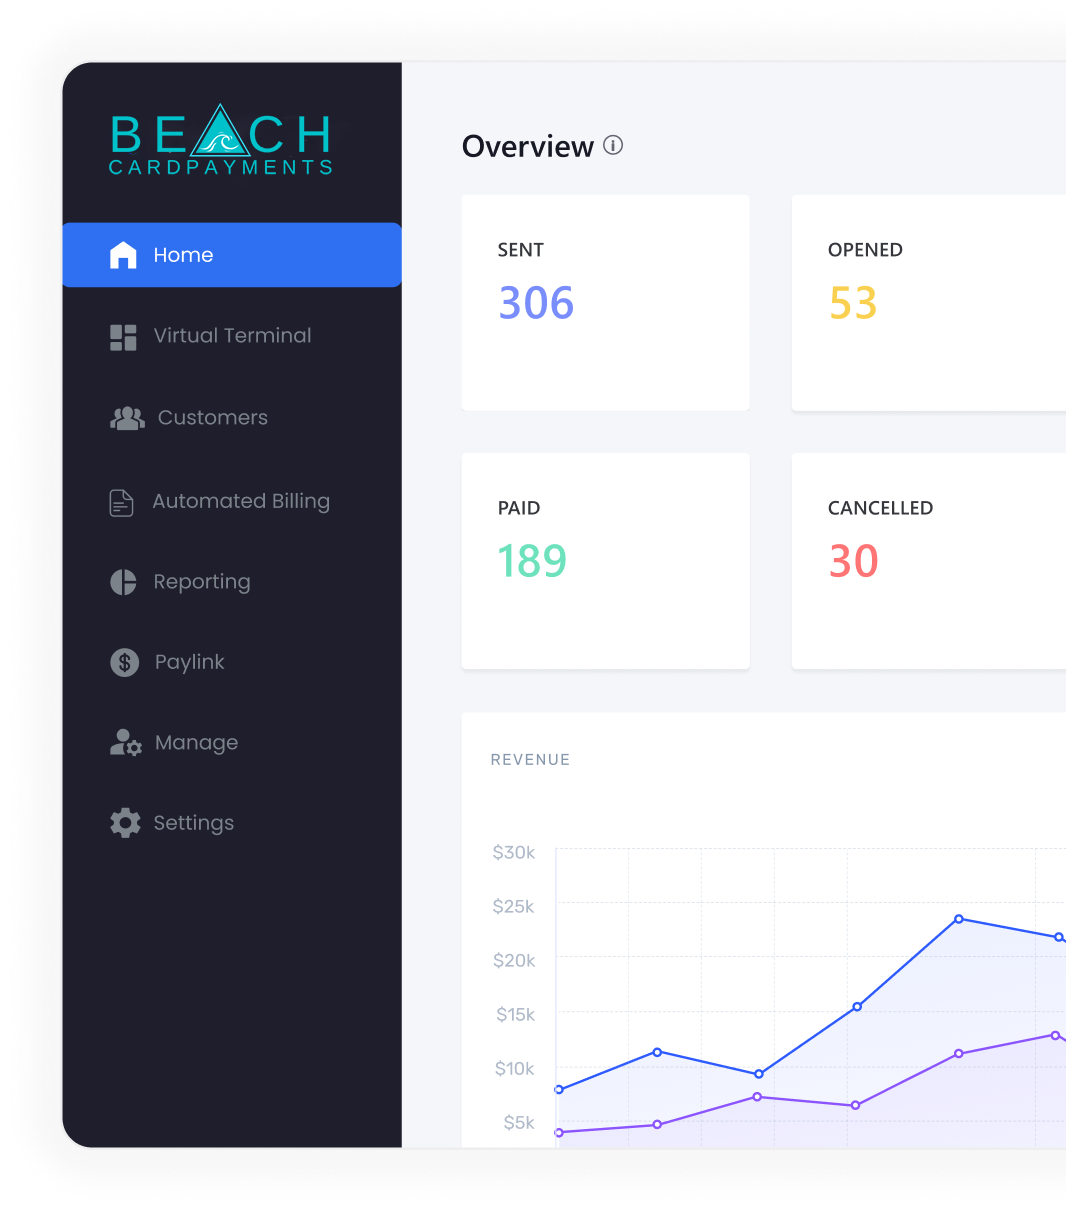
Task: Click the $30k axis label
Action: [x=514, y=852]
